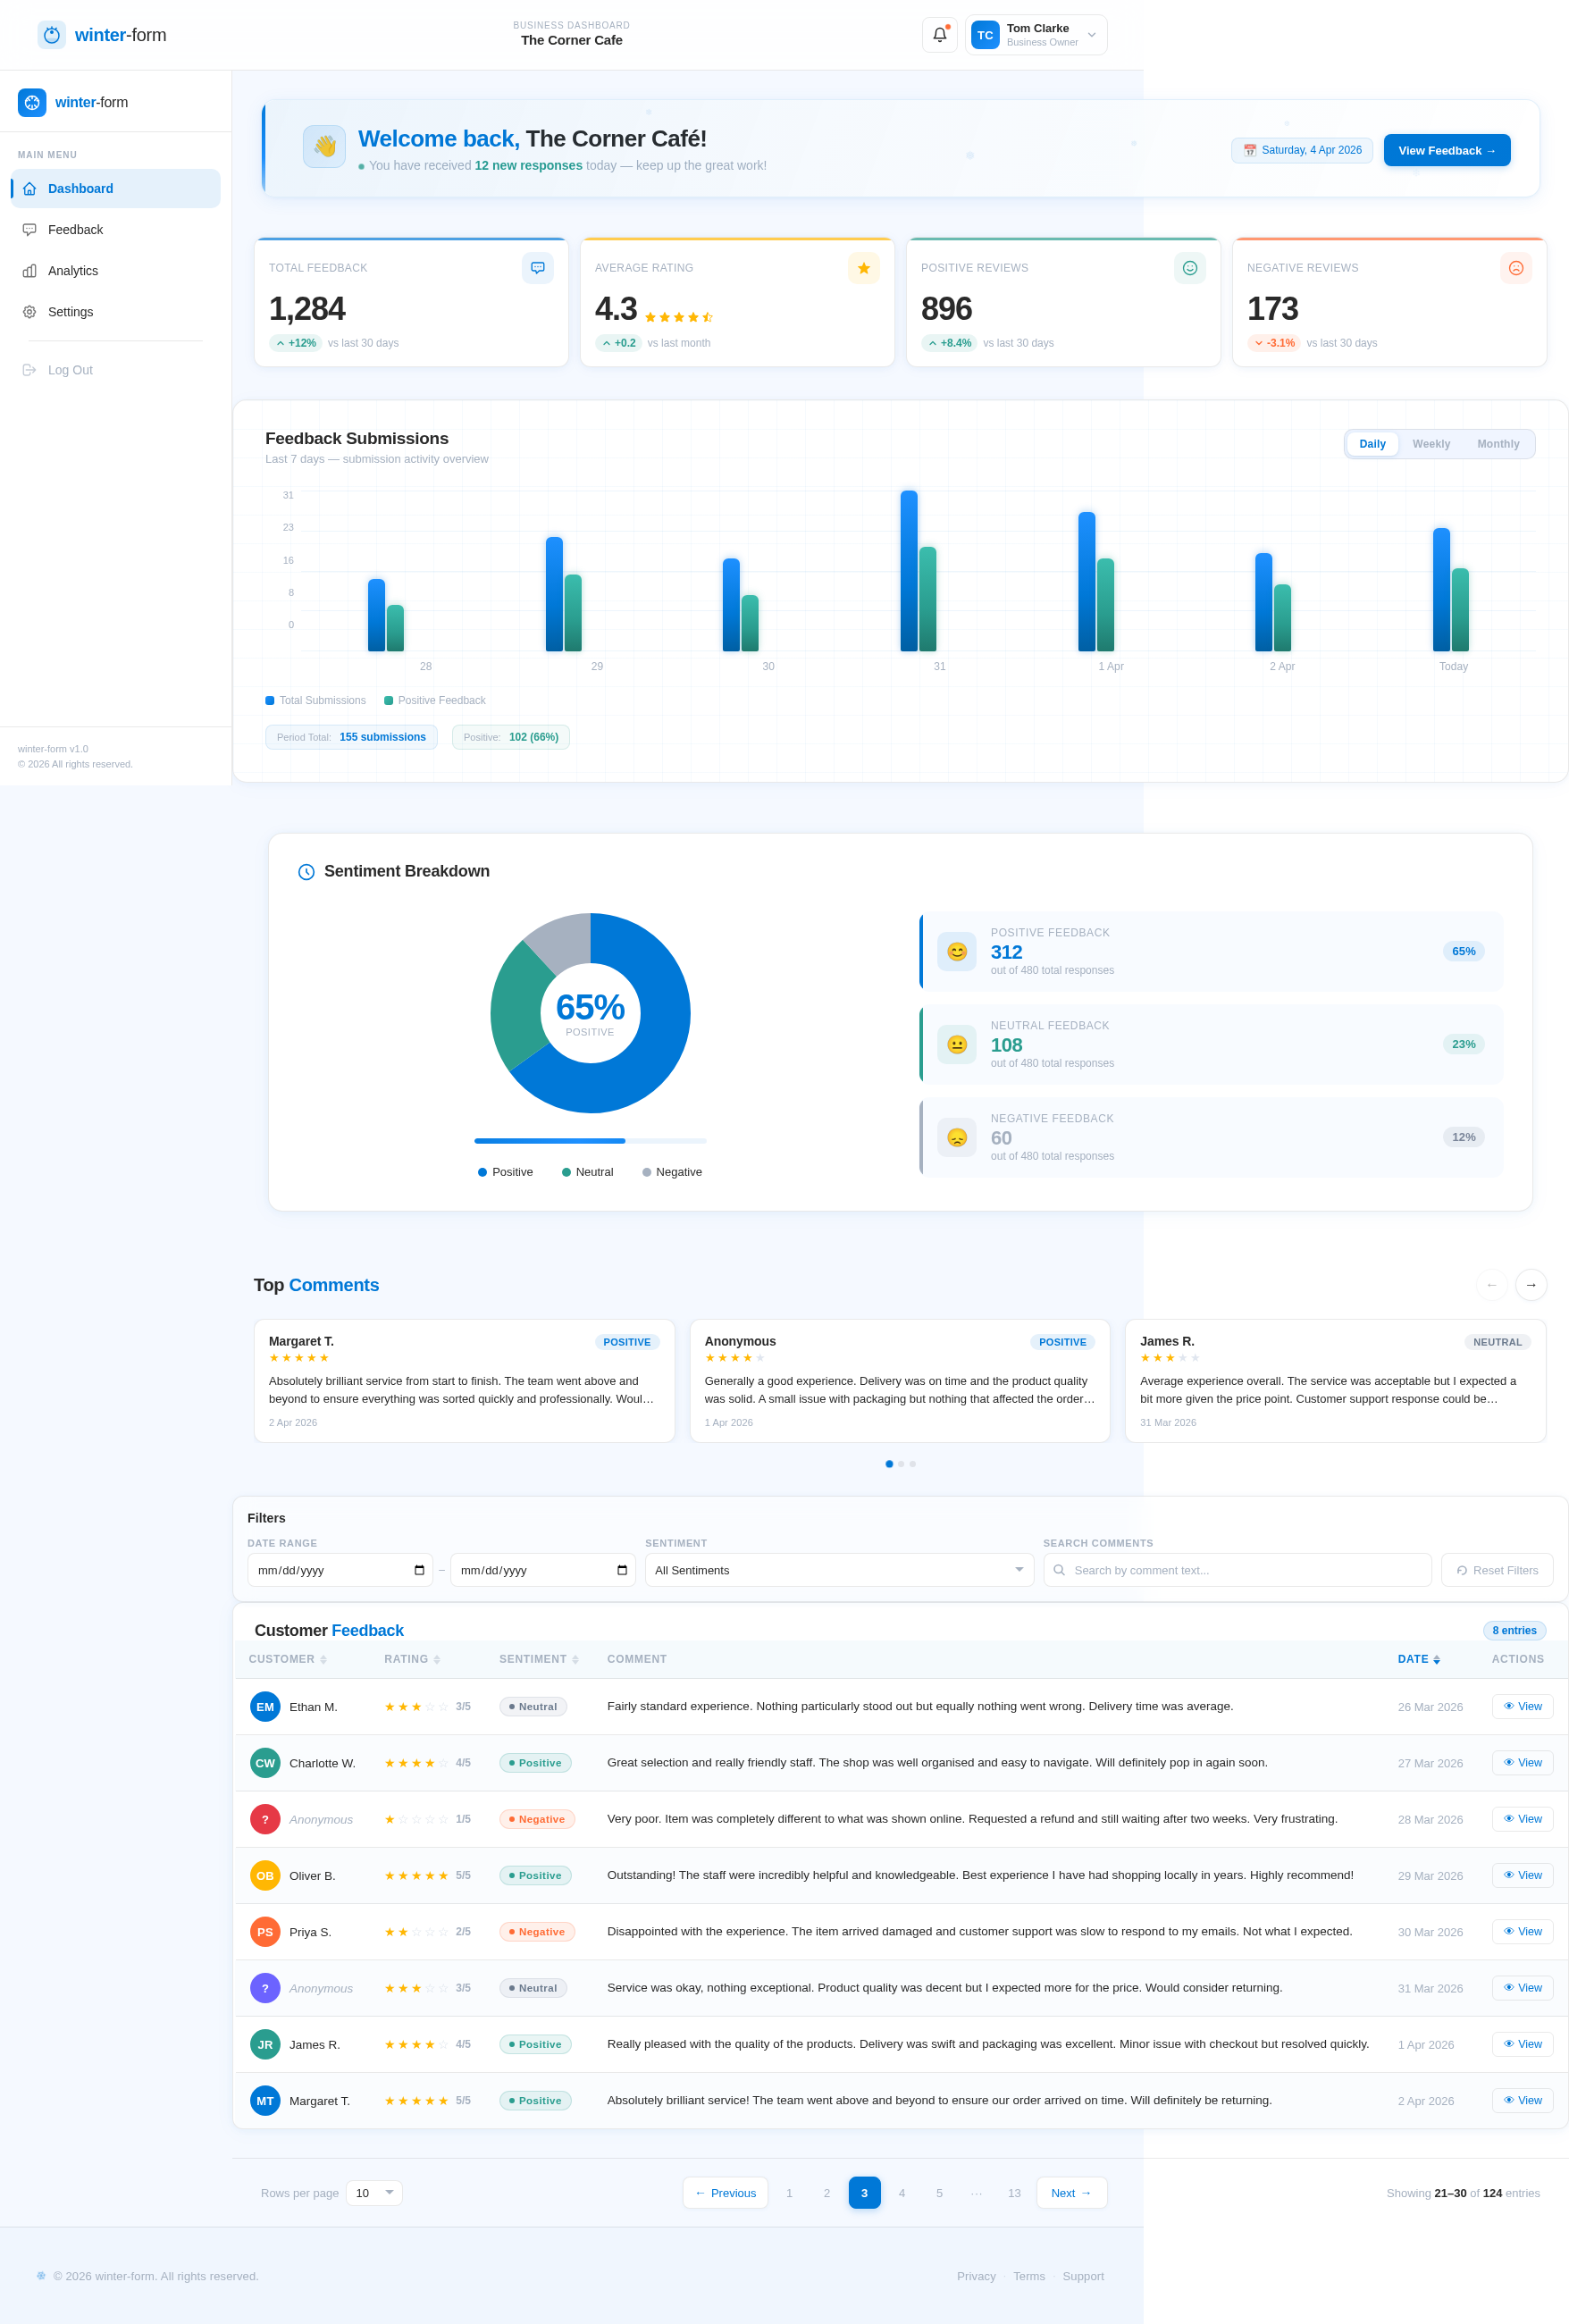This screenshot has height=2324, width=1569.
Task: Open Feedback in sidebar menu
Action: [116, 229]
